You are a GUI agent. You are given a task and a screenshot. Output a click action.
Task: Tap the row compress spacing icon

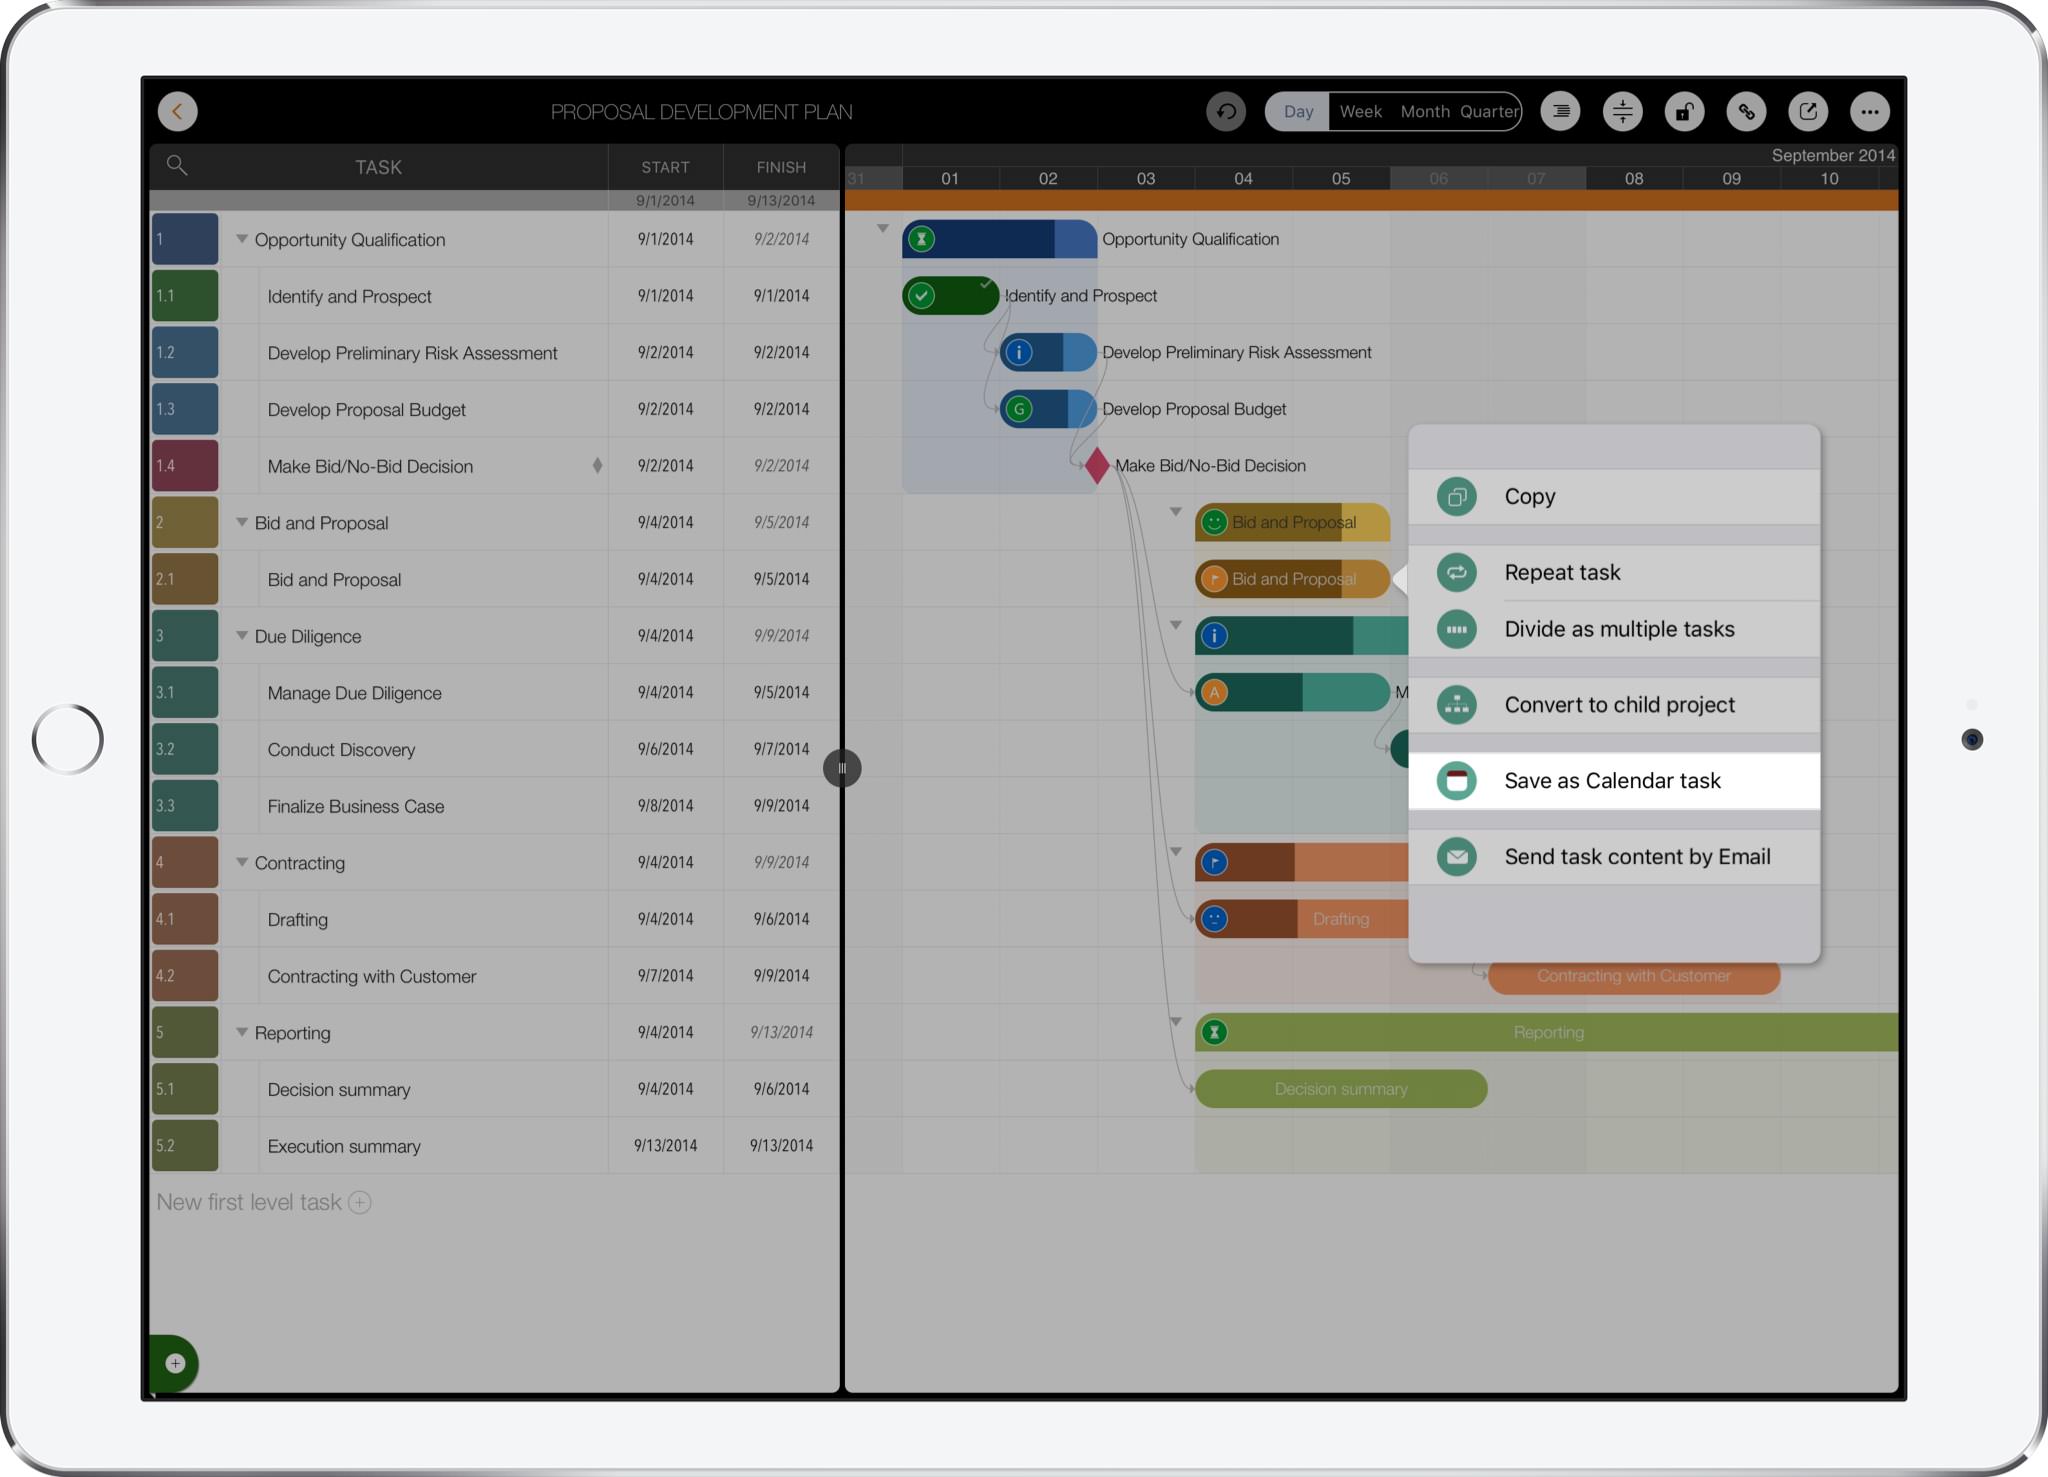pyautogui.click(x=1622, y=112)
